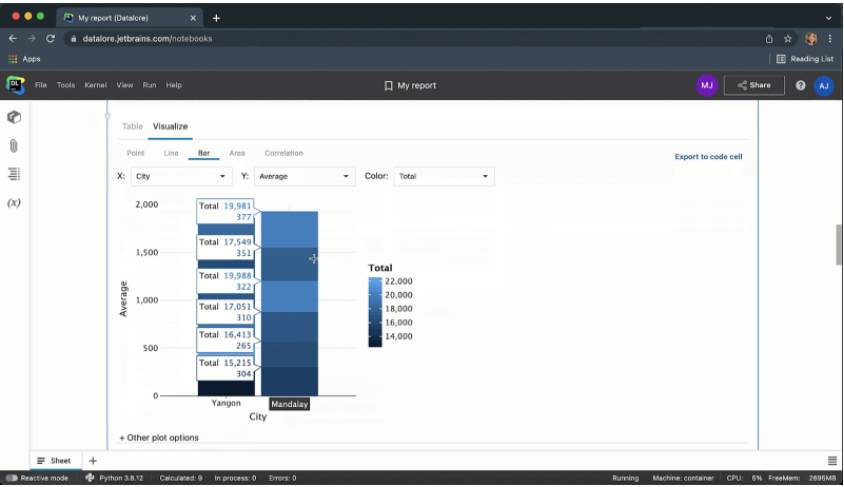Open the Y axis Average dropdown
The width and height of the screenshot is (844, 487).
(304, 176)
